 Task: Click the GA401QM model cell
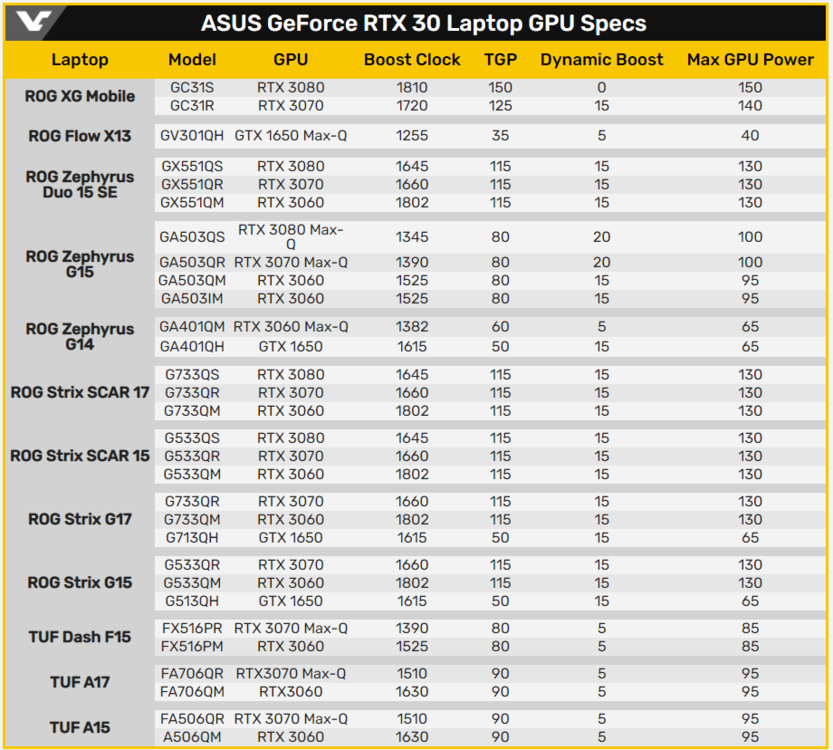click(192, 327)
